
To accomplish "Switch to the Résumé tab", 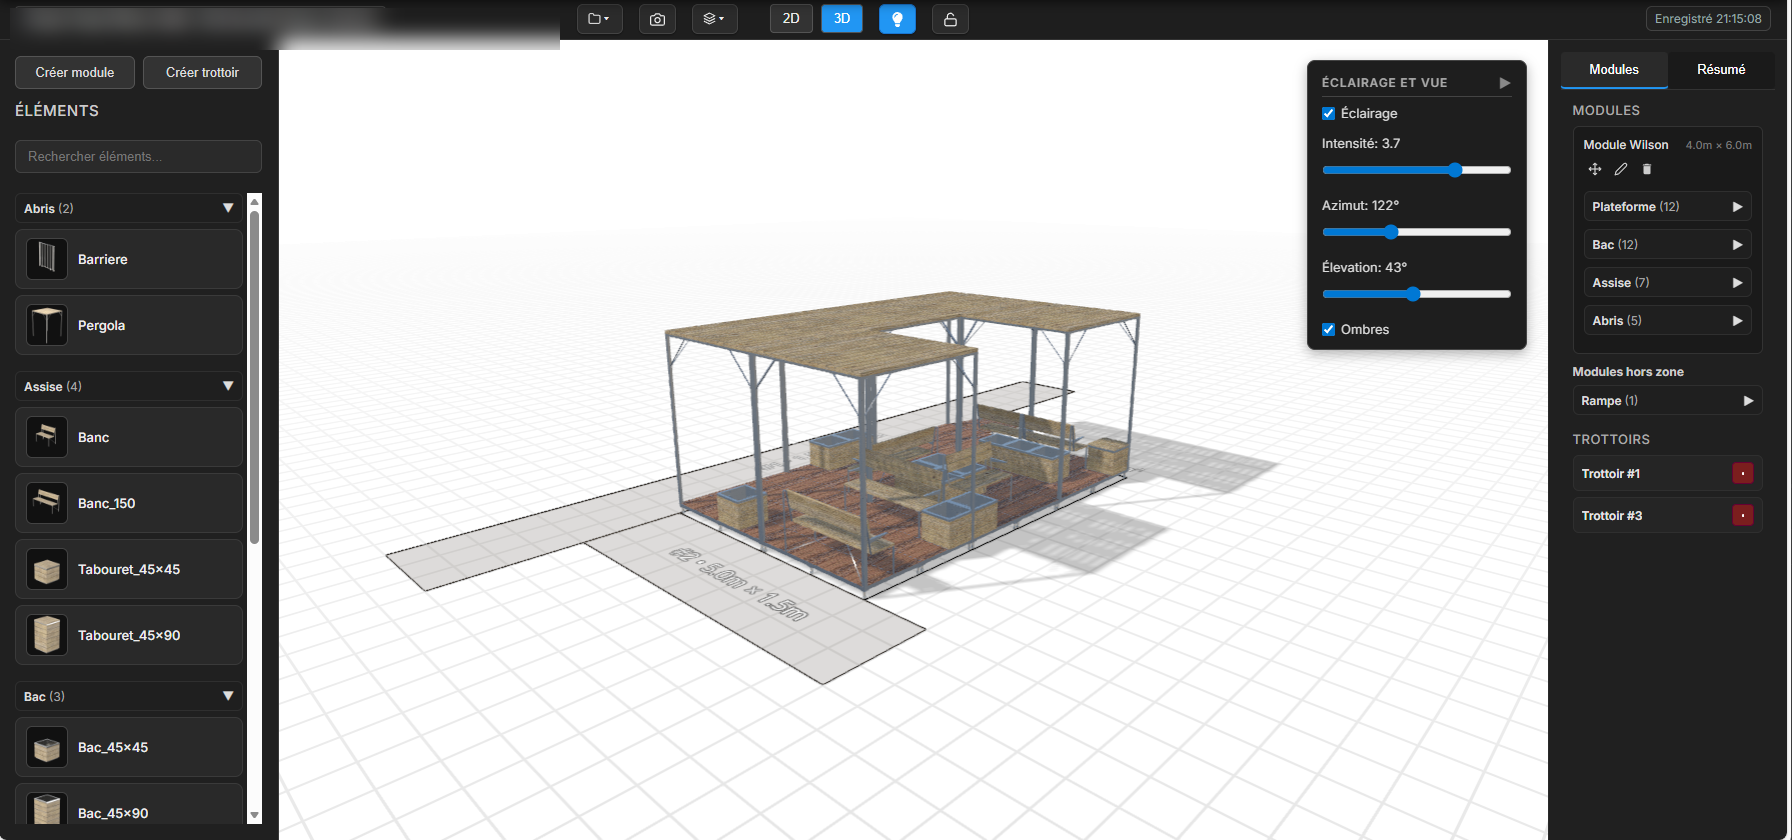I will click(x=1721, y=70).
